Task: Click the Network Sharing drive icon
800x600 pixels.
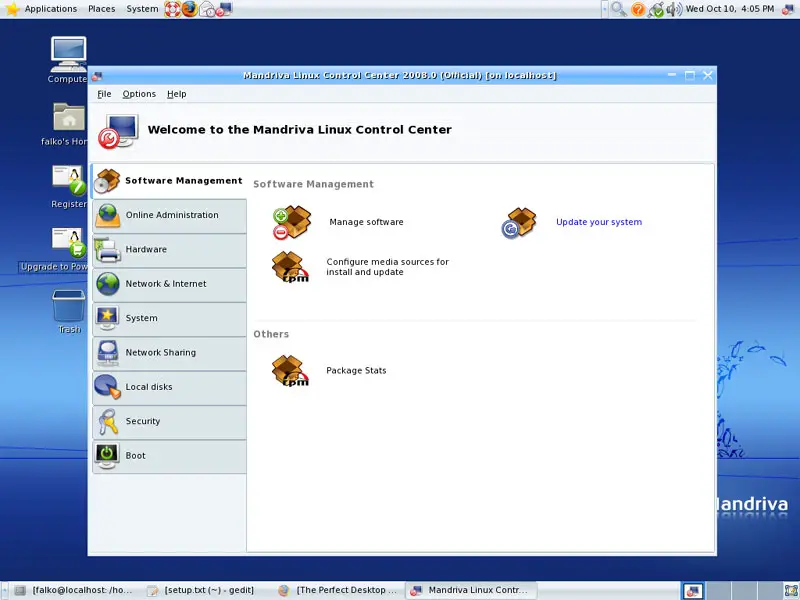Action: (x=108, y=353)
